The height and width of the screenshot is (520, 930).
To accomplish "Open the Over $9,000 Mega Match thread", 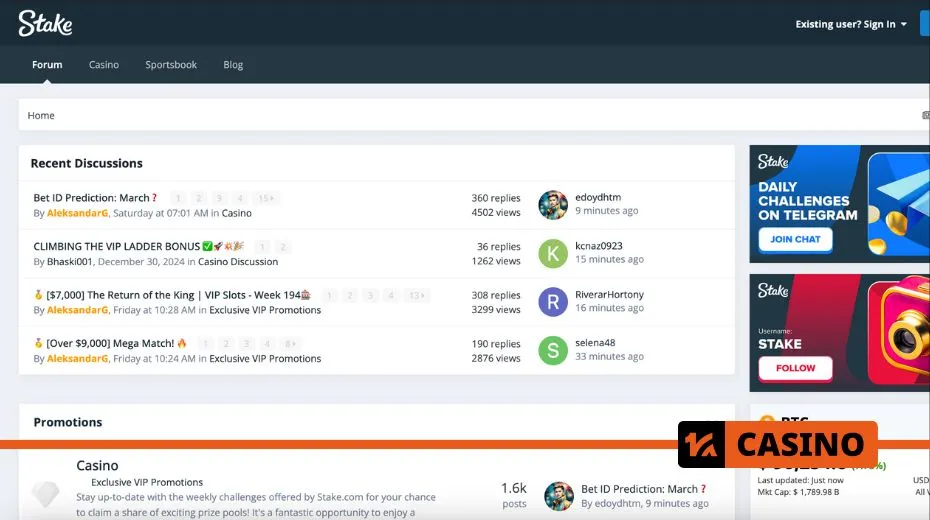I will [110, 343].
